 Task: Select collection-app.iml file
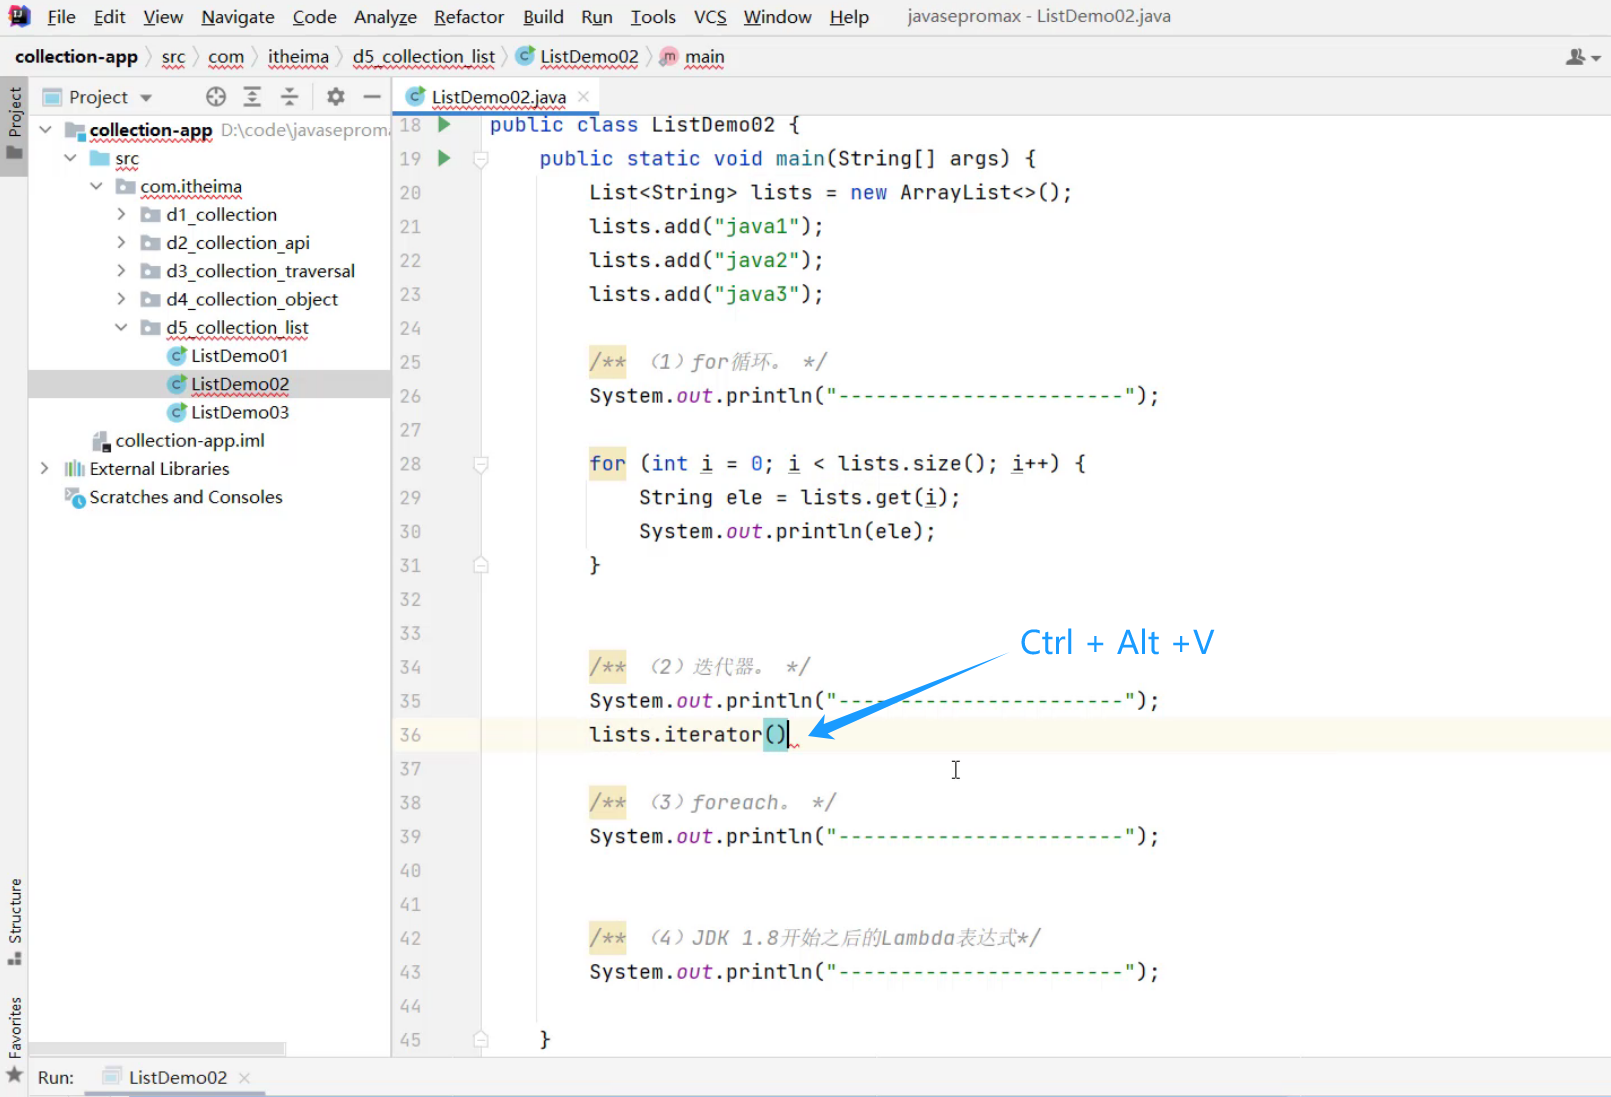(x=189, y=440)
